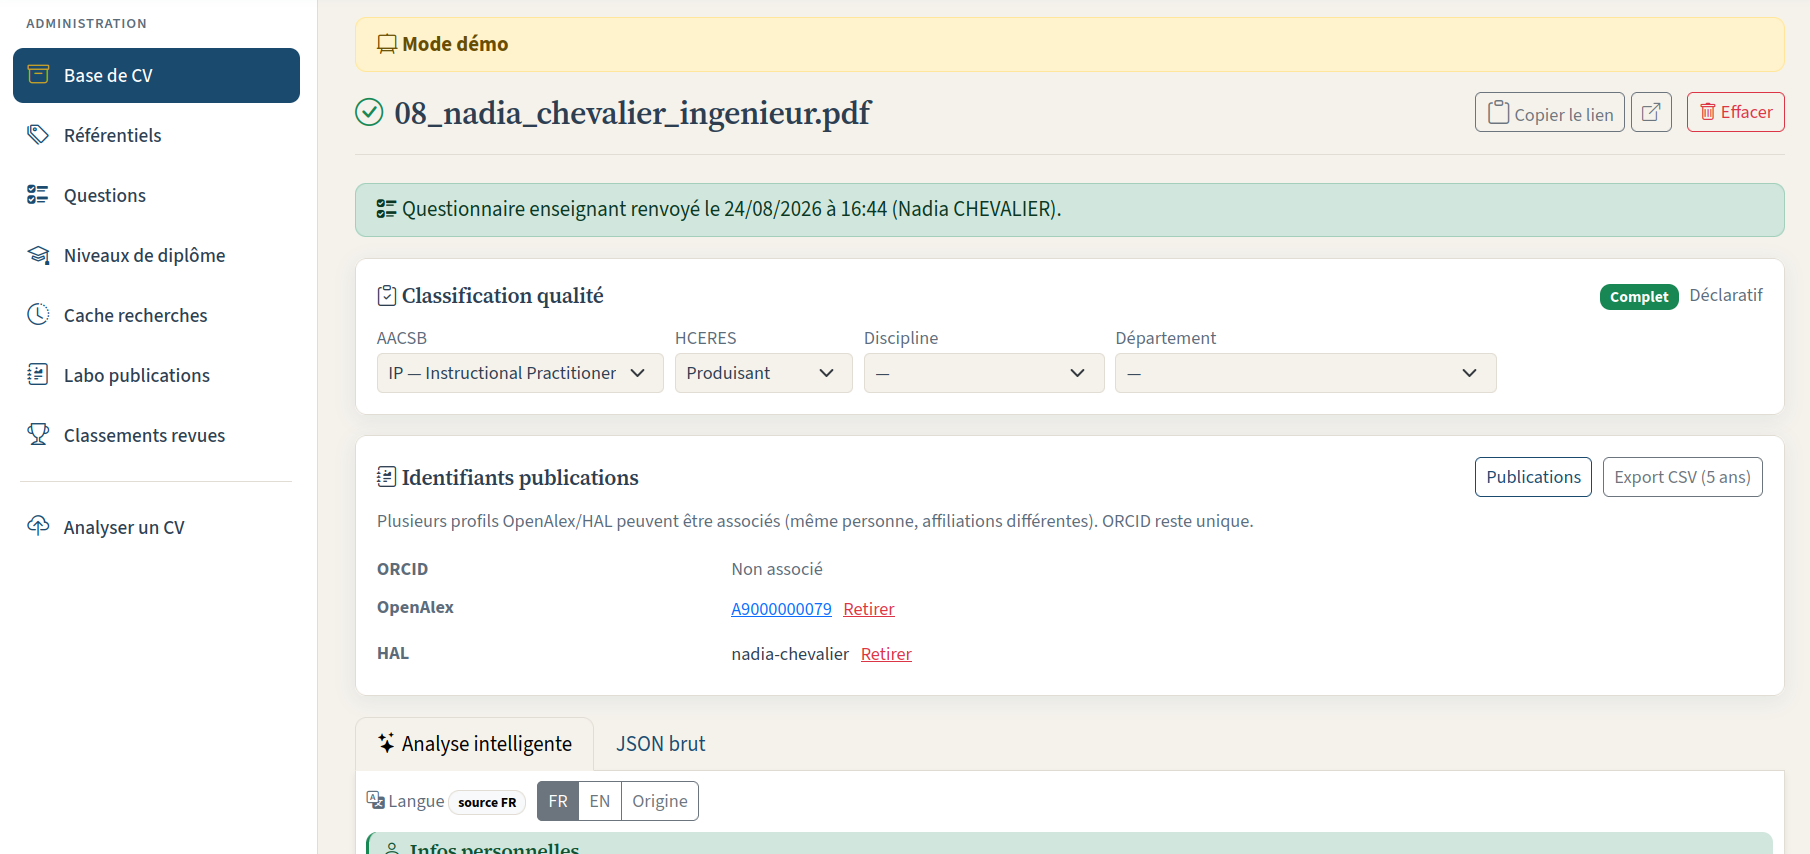
Task: Click the Analyser un CV upload icon
Action: (x=38, y=526)
